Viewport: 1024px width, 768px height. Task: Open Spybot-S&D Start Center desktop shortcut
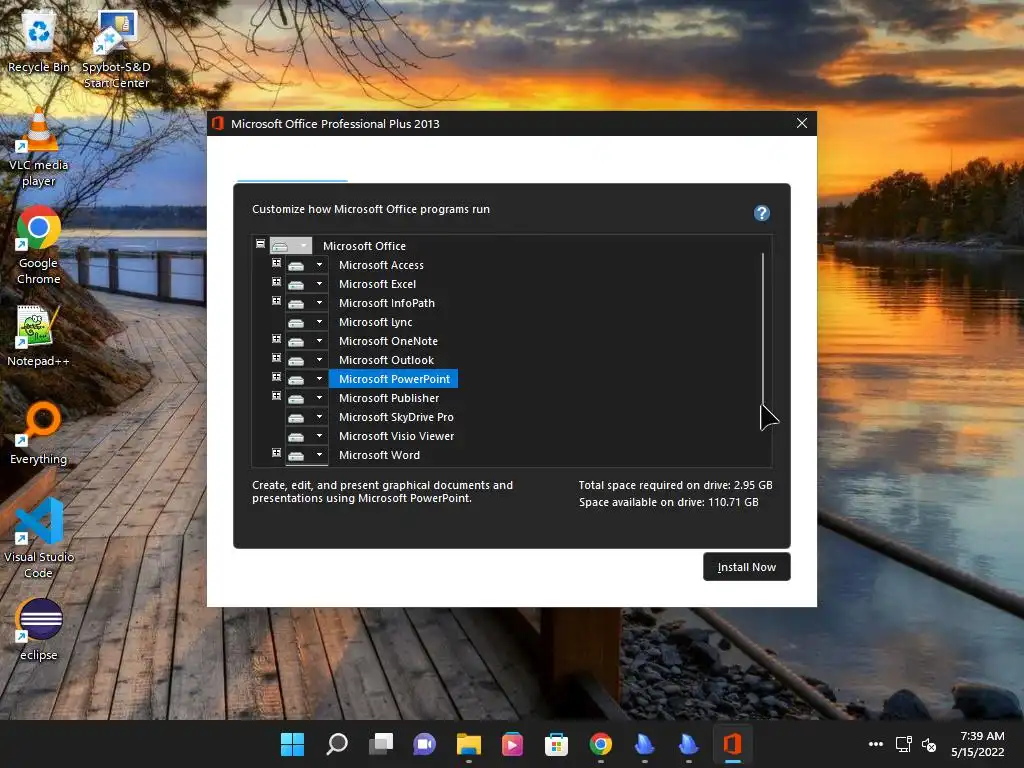click(x=116, y=49)
